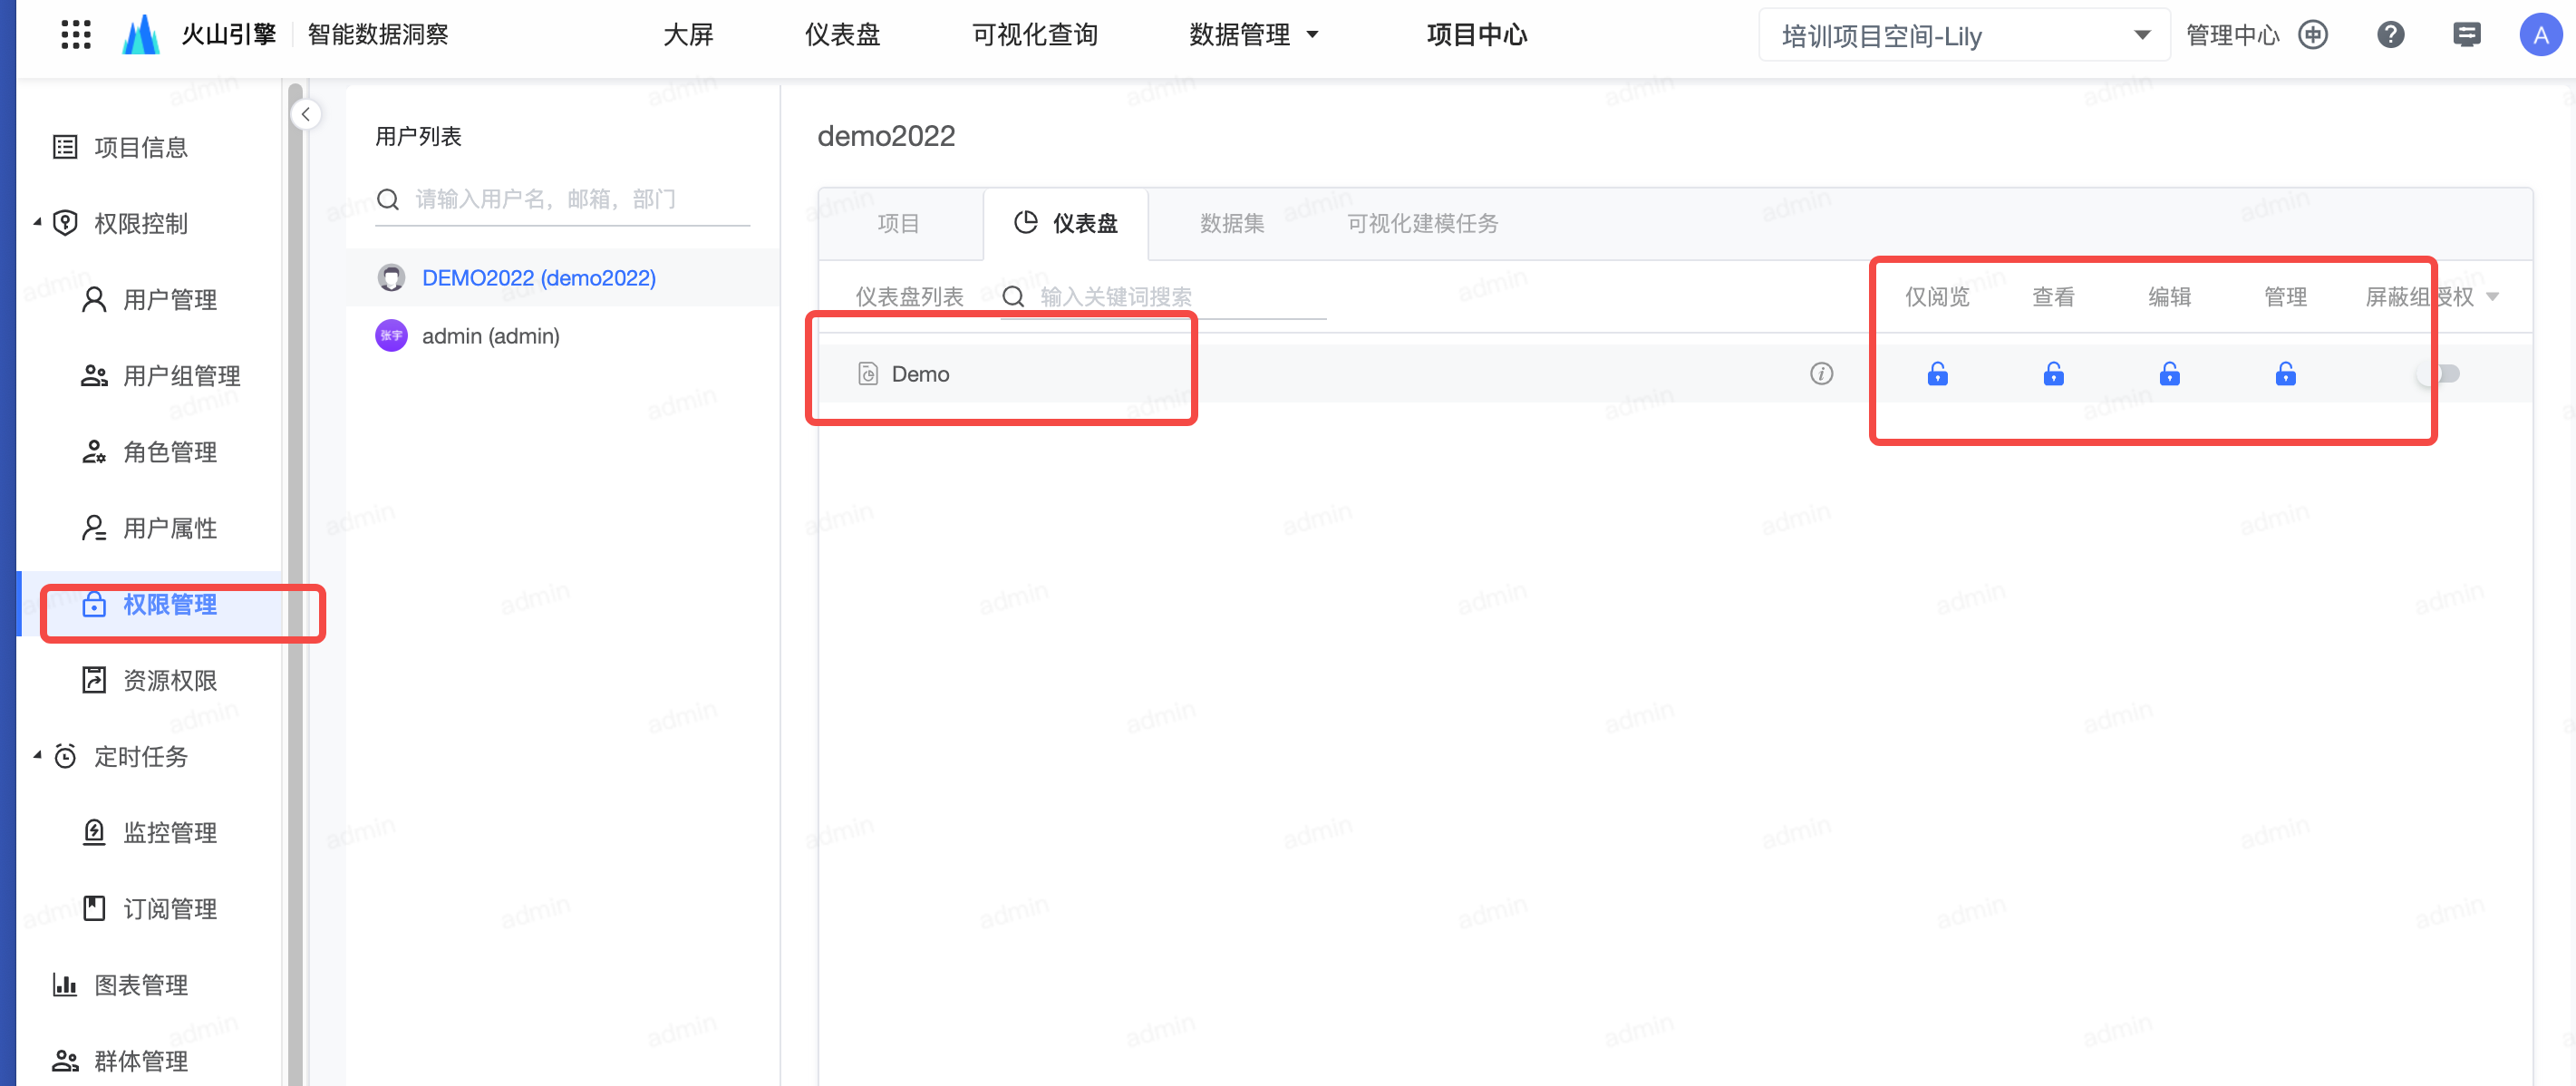Viewport: 2576px width, 1086px height.
Task: Focus the user name search field
Action: (x=563, y=199)
